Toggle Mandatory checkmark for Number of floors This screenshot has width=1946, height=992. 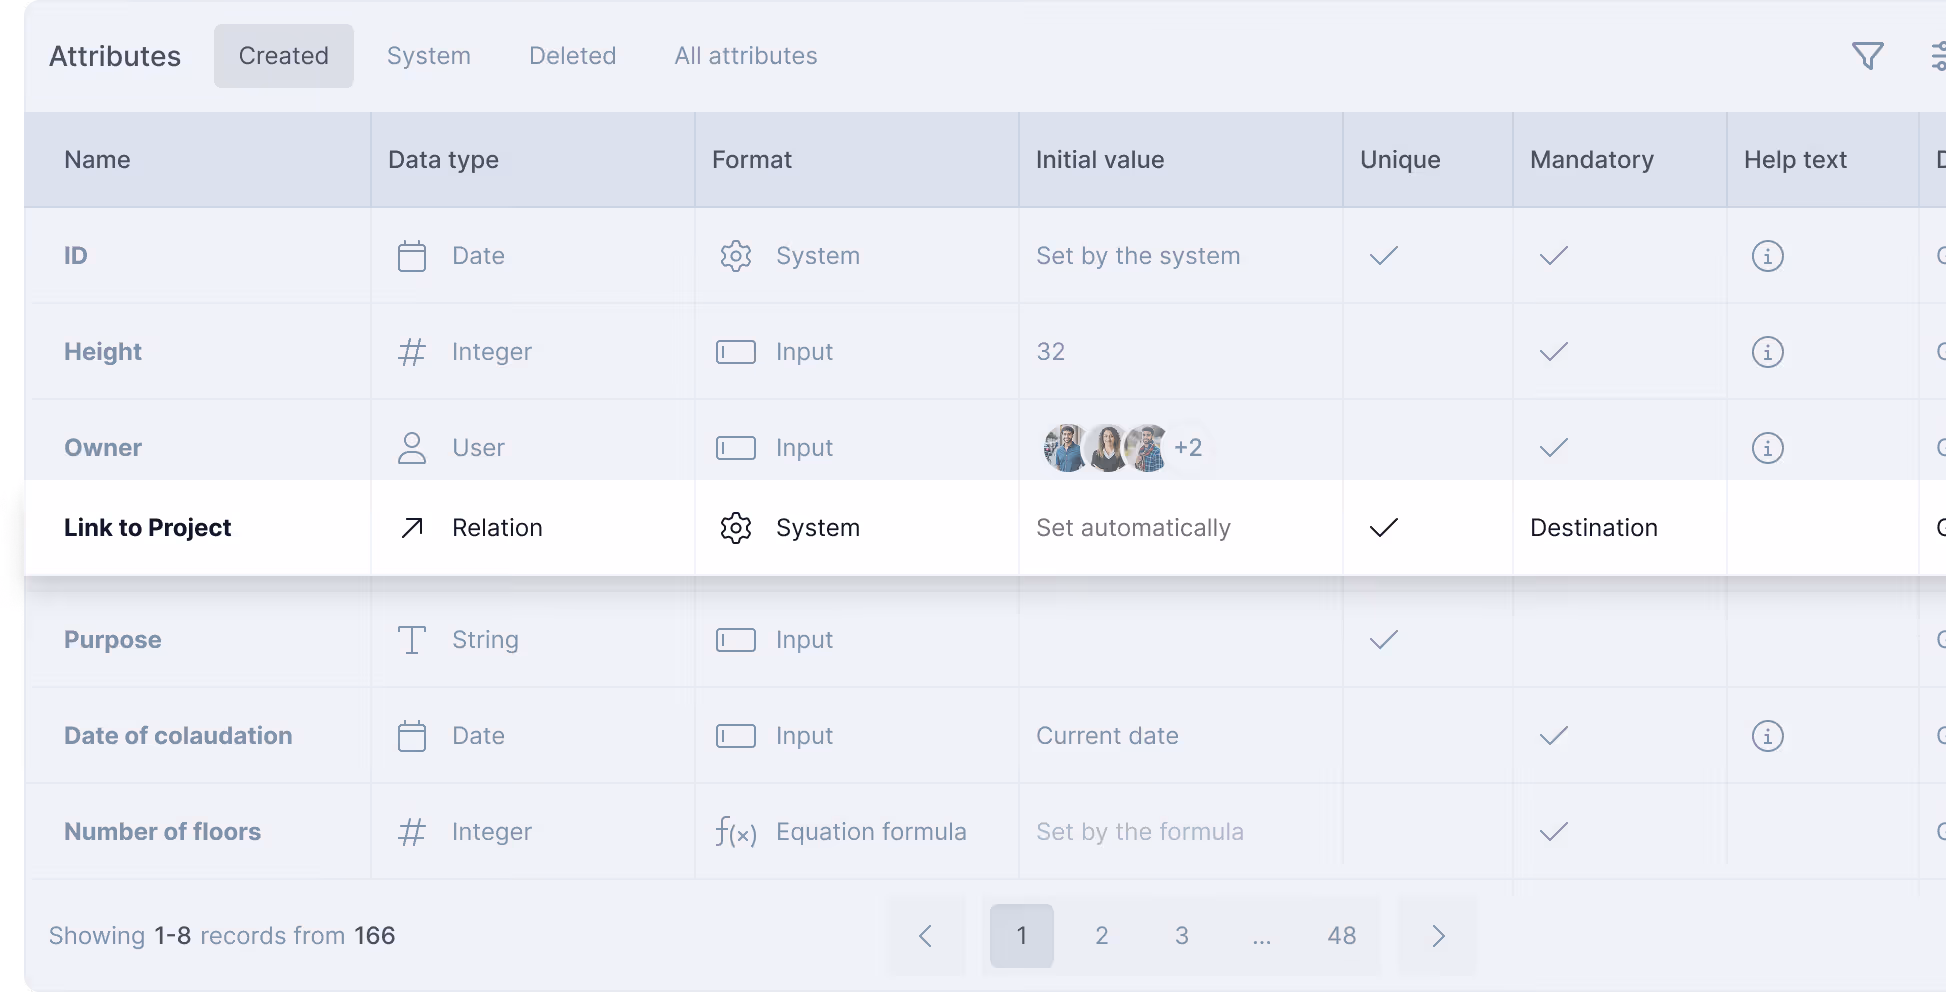click(x=1554, y=832)
